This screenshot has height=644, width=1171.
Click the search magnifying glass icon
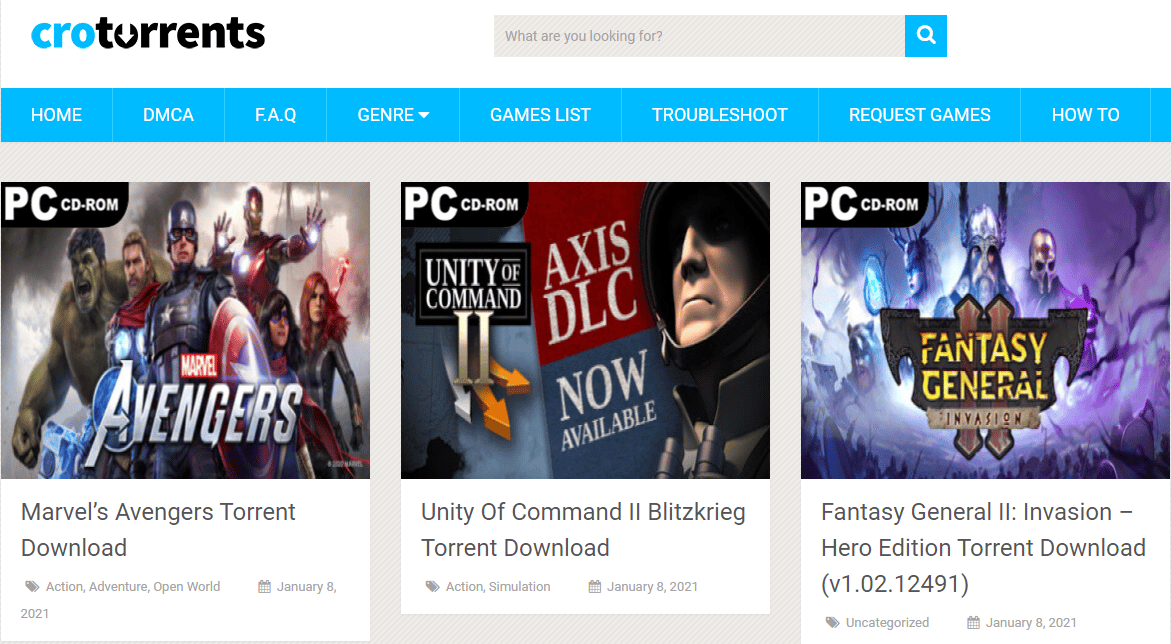tap(925, 36)
